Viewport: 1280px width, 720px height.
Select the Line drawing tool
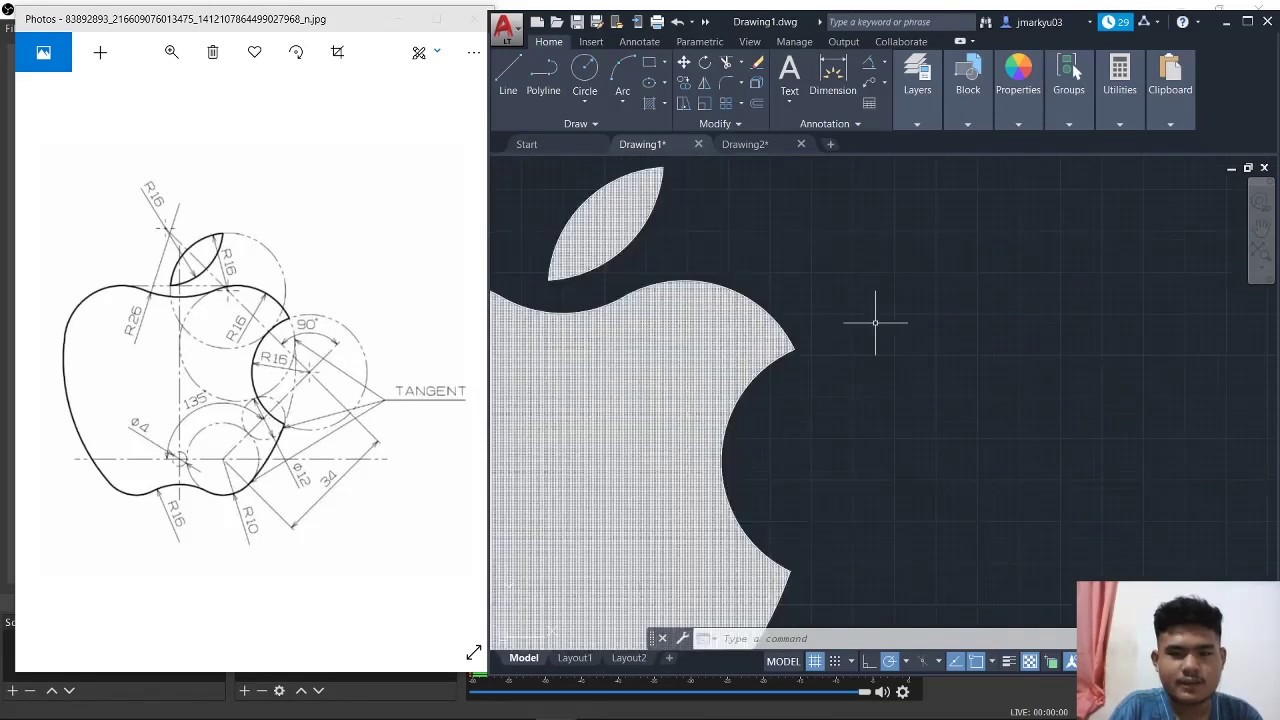[508, 75]
